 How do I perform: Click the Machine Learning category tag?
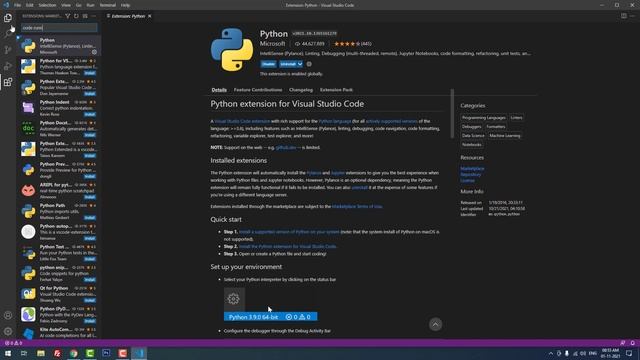pos(505,136)
